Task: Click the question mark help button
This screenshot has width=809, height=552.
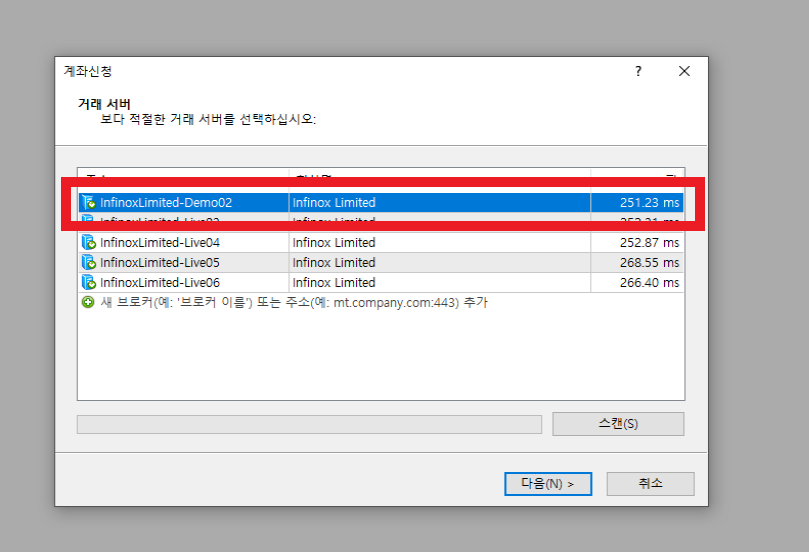Action: coord(638,71)
